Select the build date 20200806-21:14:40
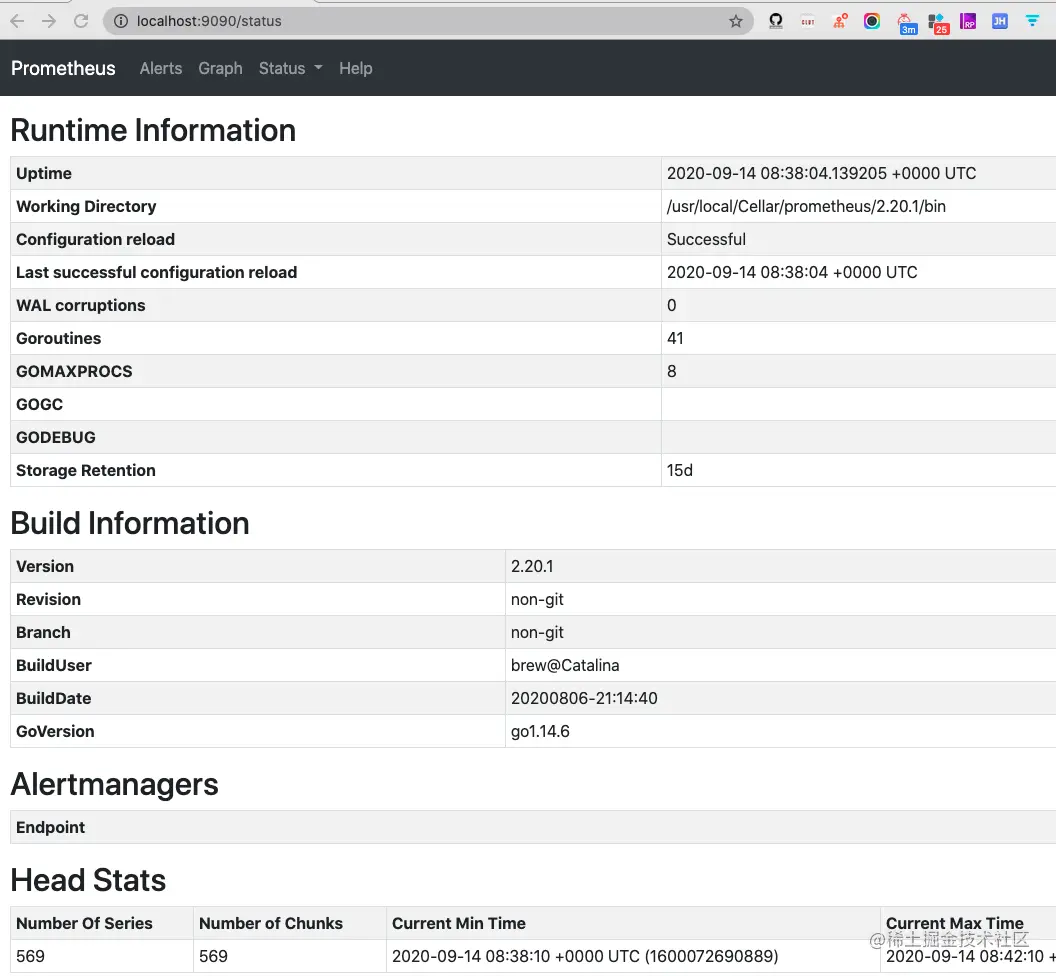The height and width of the screenshot is (976, 1056). click(x=584, y=698)
